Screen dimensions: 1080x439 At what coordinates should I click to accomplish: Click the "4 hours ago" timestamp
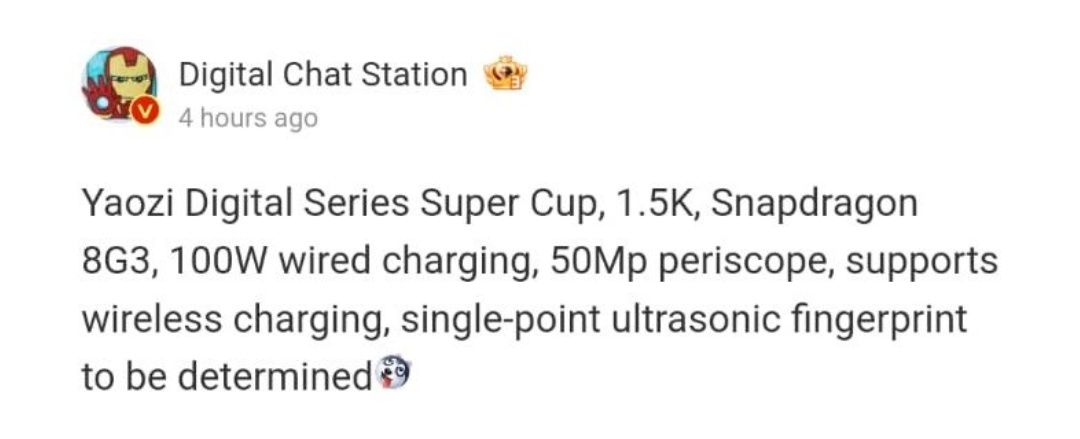click(248, 118)
